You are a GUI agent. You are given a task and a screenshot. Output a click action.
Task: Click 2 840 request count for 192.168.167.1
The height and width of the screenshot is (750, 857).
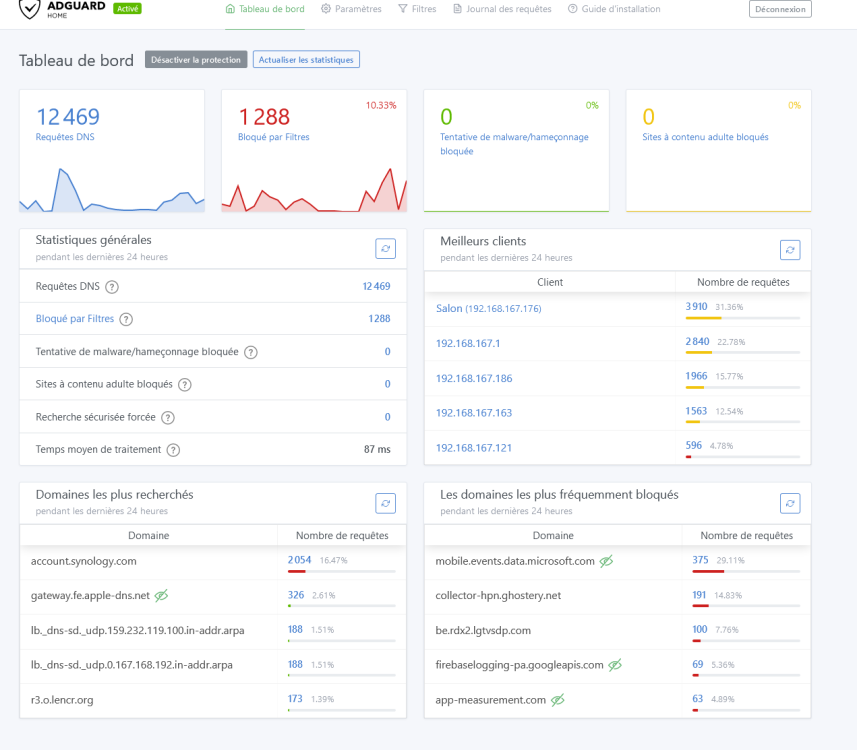click(697, 341)
